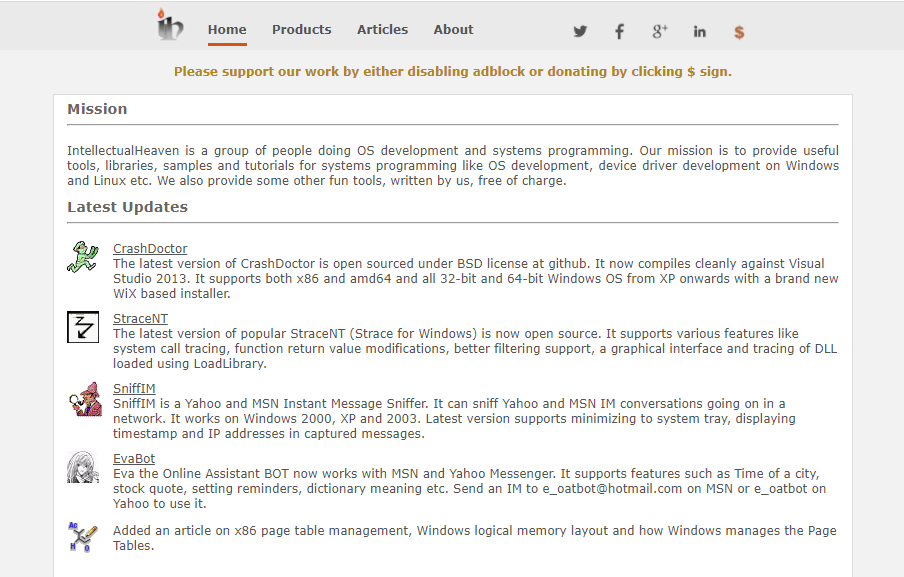Follow the StraceNT link

[x=141, y=319]
